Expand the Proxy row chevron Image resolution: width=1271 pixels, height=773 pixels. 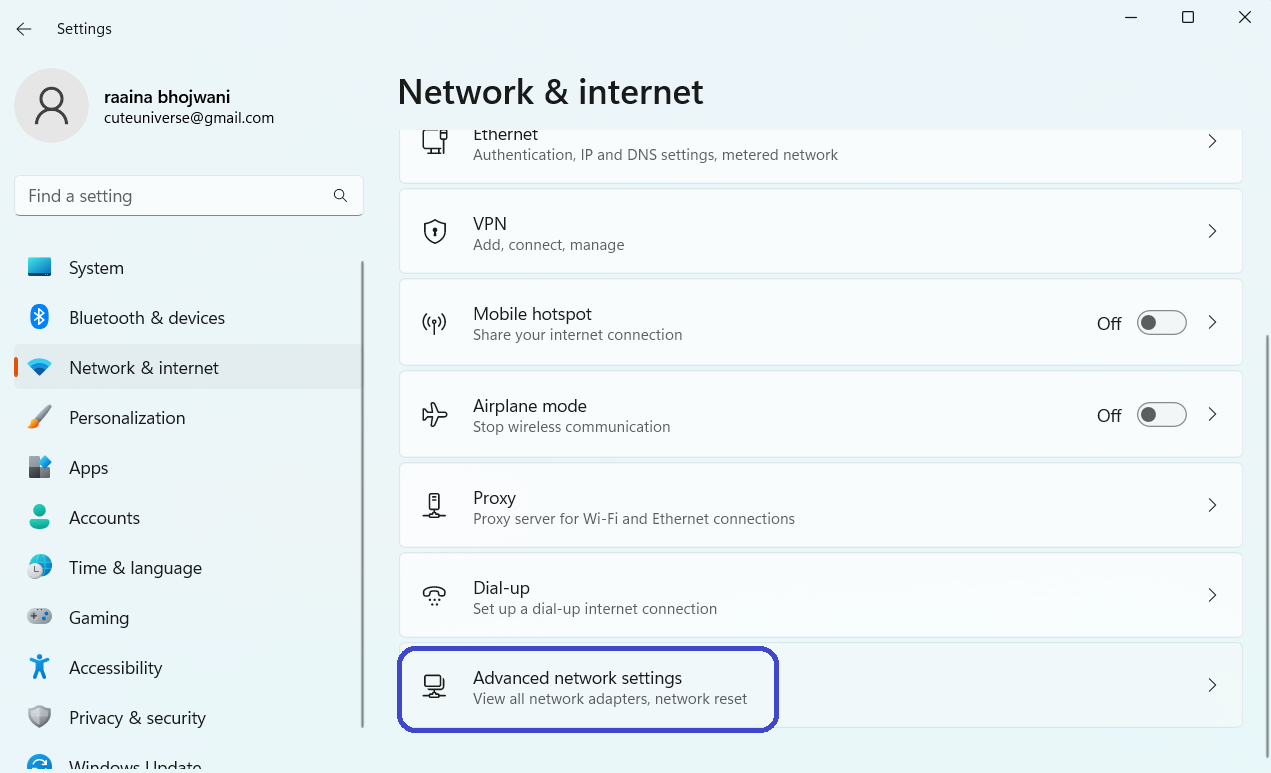point(1212,506)
